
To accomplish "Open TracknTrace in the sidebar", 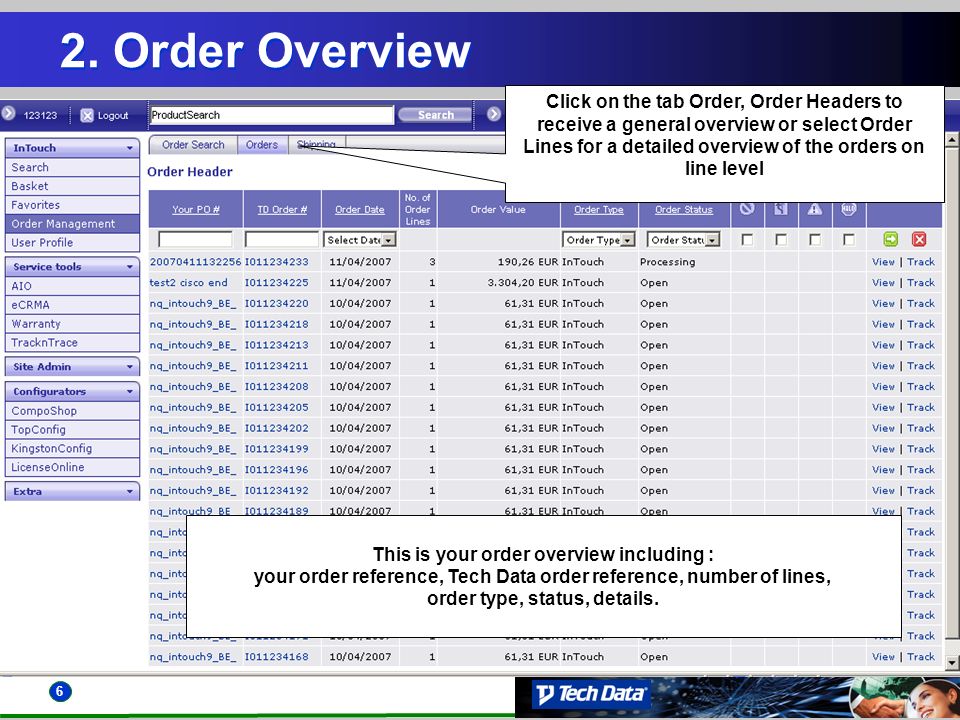I will [x=72, y=343].
